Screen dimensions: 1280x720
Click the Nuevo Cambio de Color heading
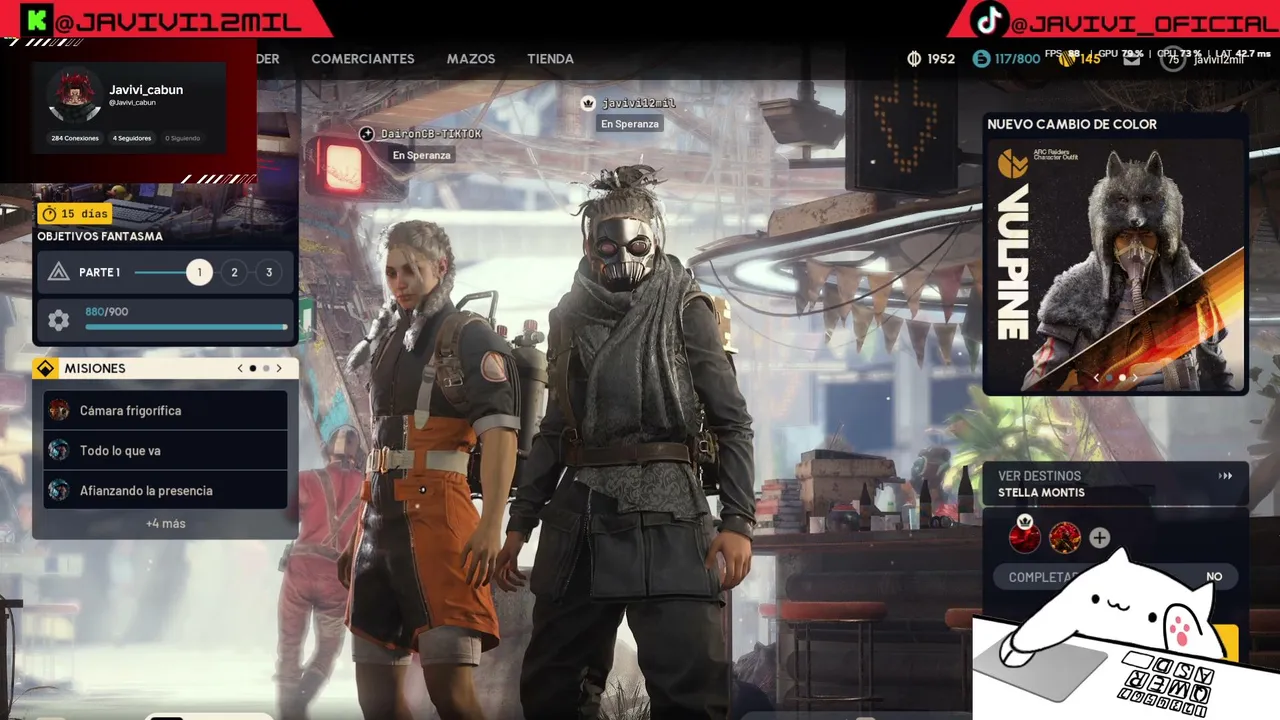1072,124
